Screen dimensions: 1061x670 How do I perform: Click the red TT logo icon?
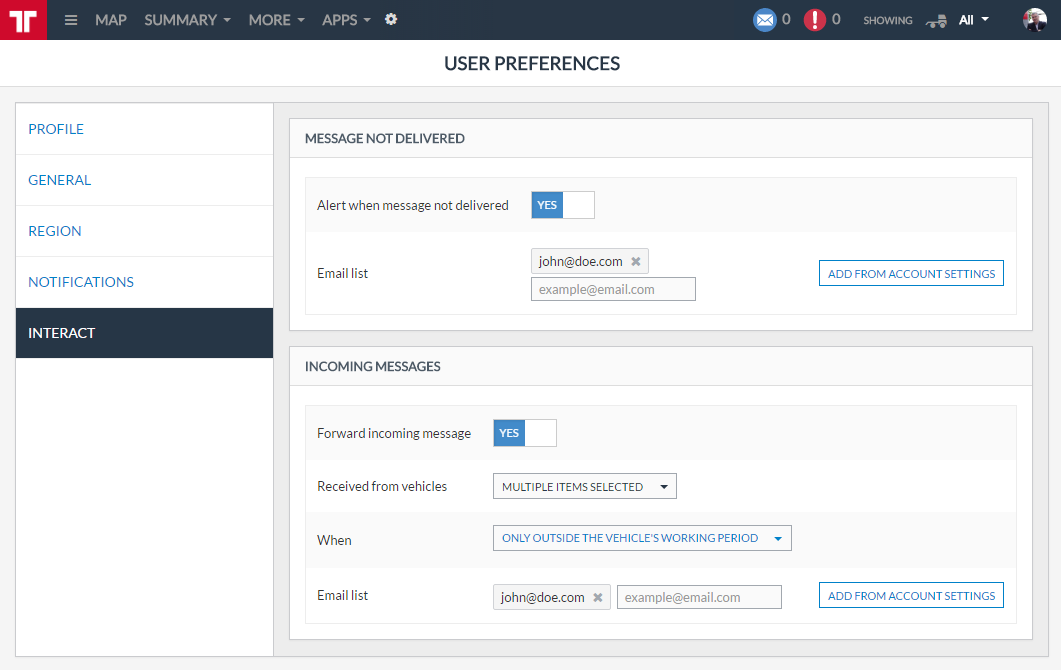click(x=23, y=20)
